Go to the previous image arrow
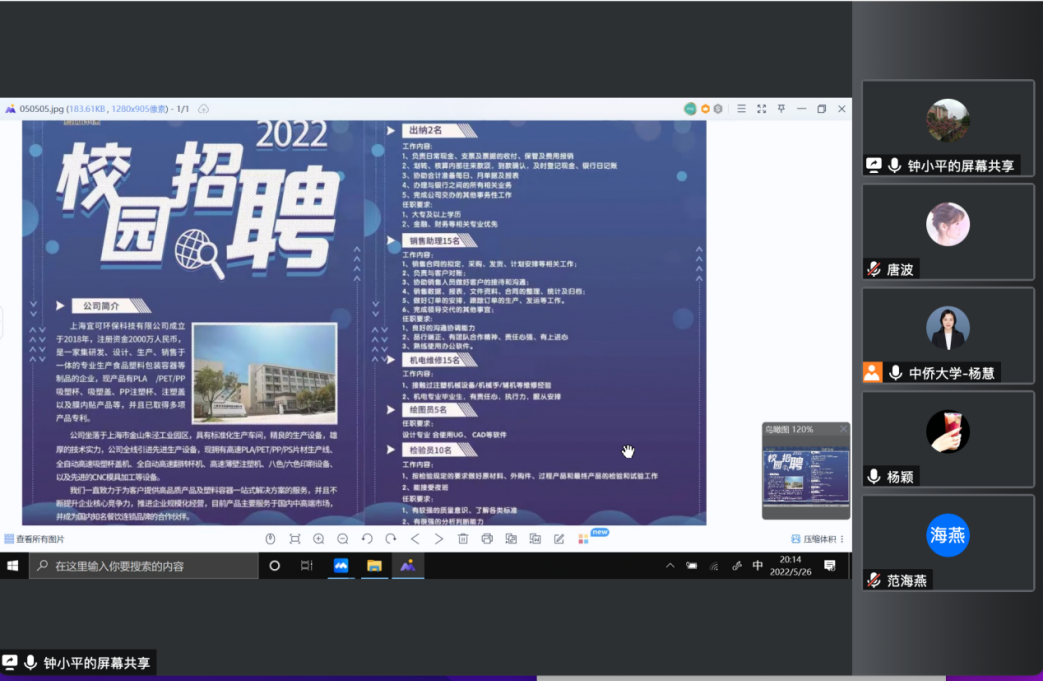 coord(415,539)
